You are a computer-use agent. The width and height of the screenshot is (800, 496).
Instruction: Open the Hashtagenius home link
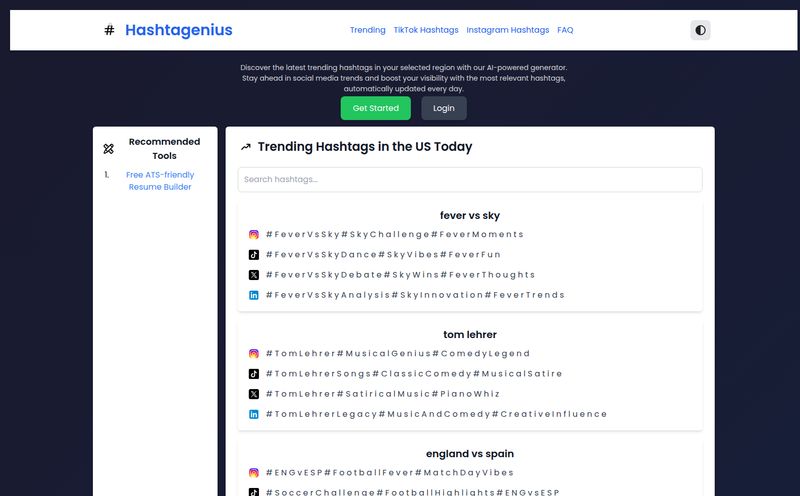point(179,30)
